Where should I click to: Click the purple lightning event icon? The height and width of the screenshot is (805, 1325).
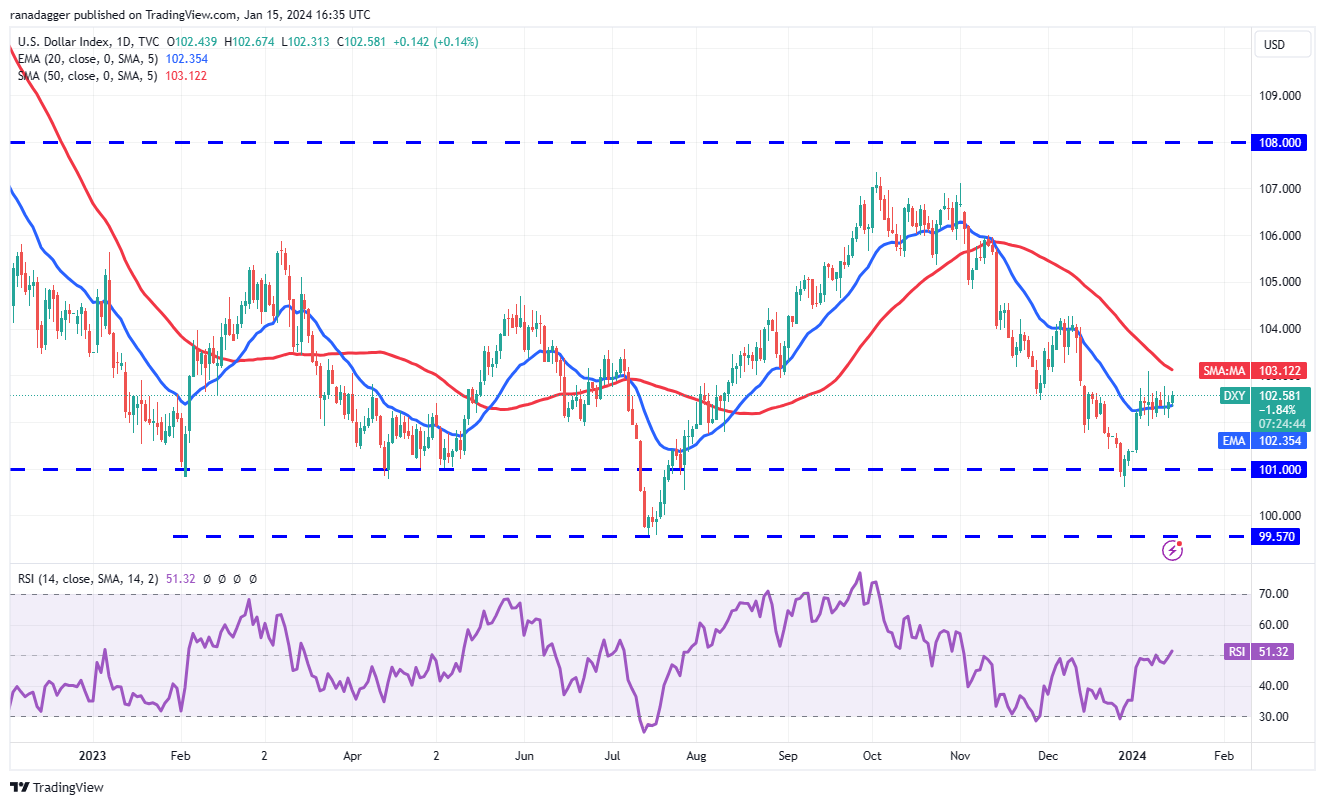[x=1172, y=550]
